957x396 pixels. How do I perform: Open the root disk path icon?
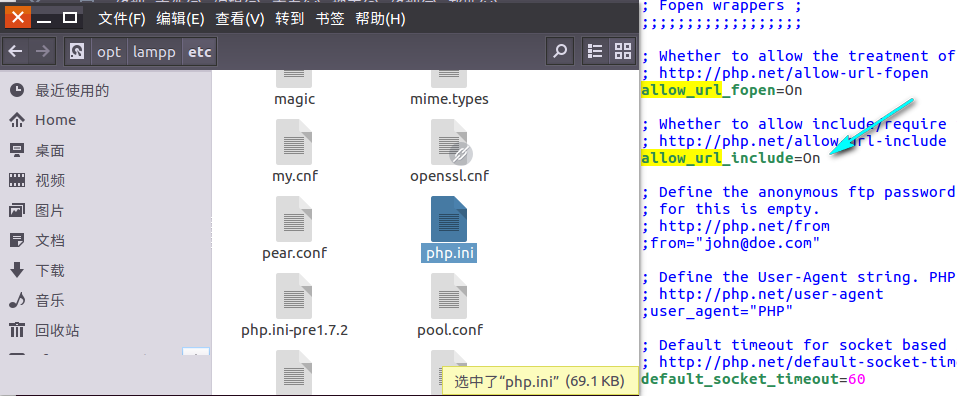click(x=77, y=52)
